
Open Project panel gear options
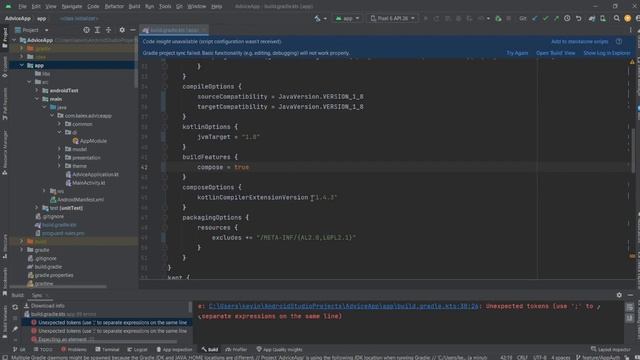[x=122, y=30]
